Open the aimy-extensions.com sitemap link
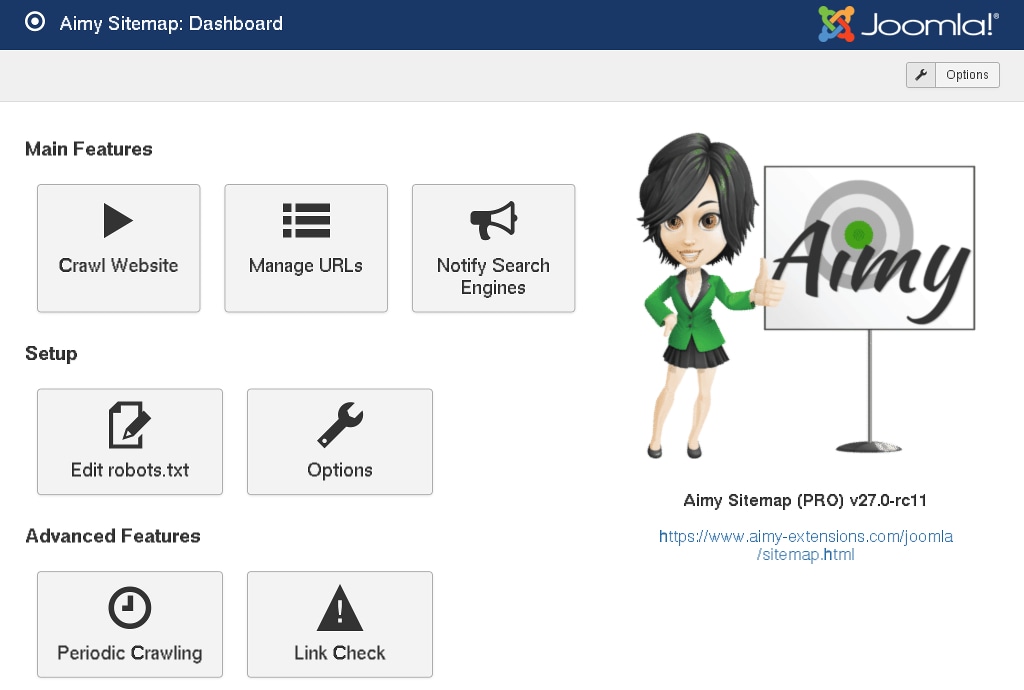1024x690 pixels. (x=806, y=545)
